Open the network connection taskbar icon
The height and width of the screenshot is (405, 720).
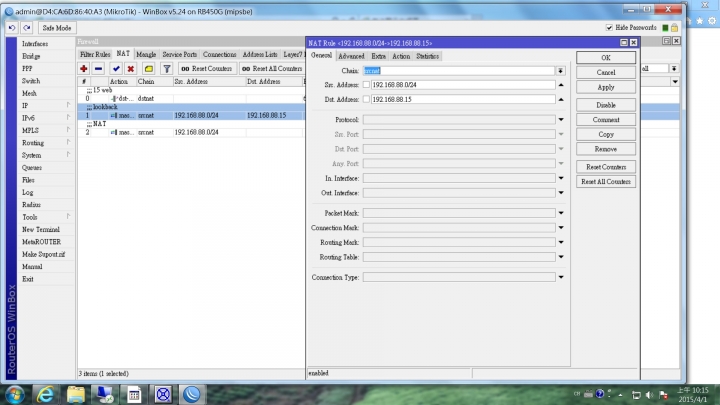click(x=104, y=394)
